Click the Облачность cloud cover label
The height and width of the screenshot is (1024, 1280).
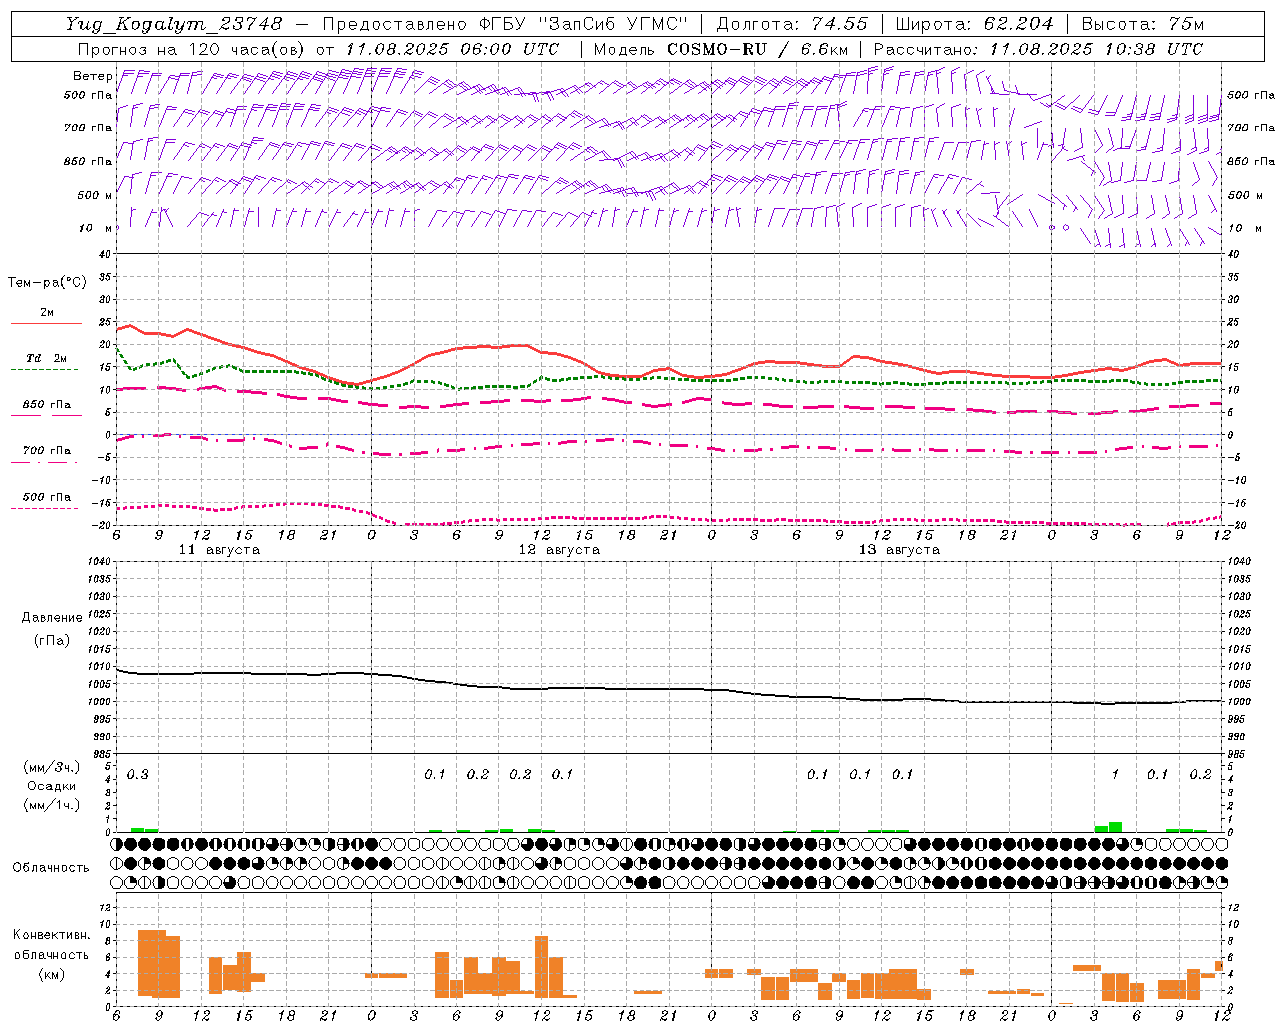51,868
